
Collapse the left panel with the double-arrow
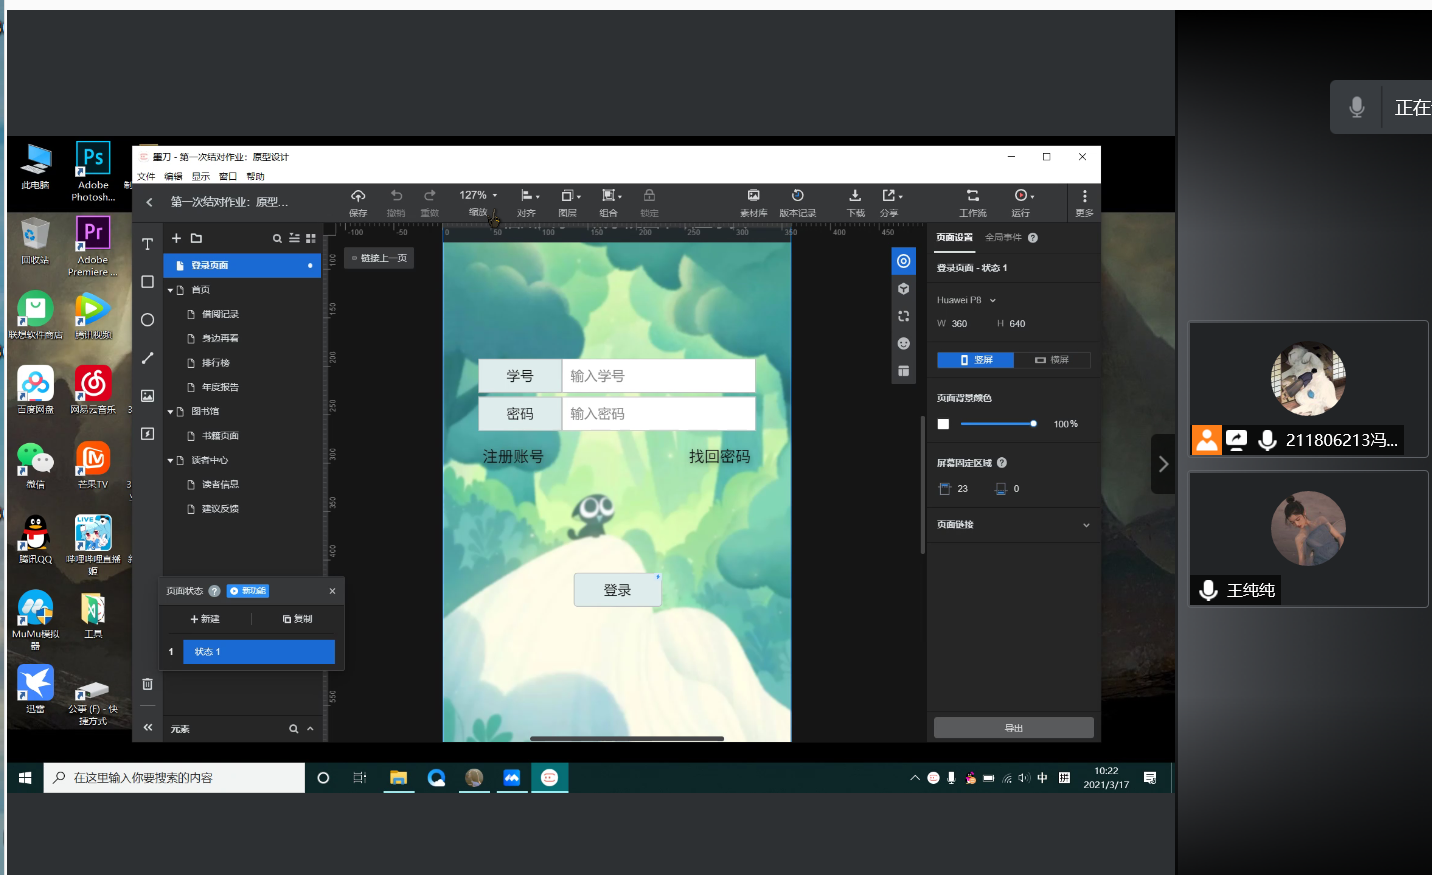(x=148, y=728)
